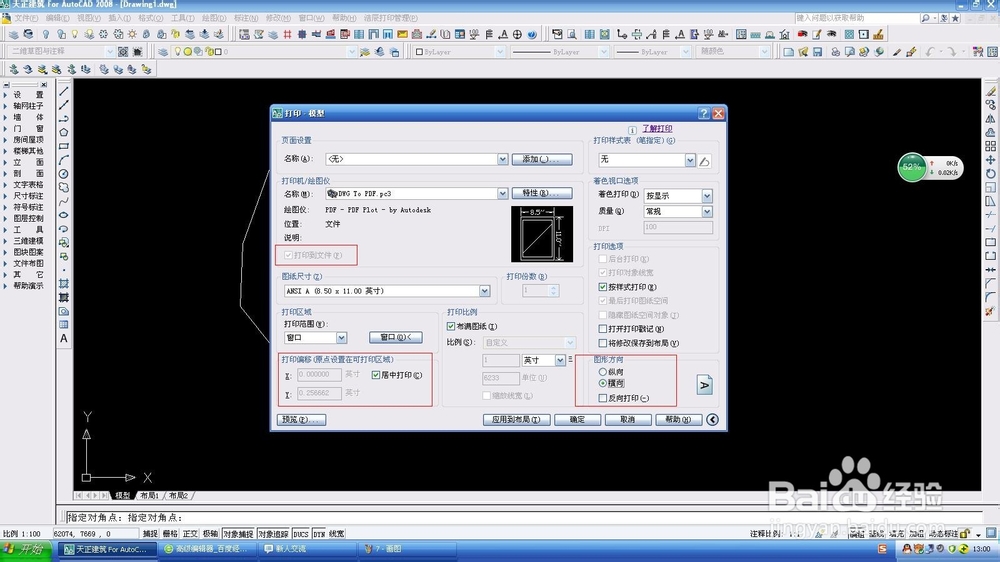Image resolution: width=1000 pixels, height=562 pixels.
Task: Select the Line tool in draw toolbar
Action: 64,91
